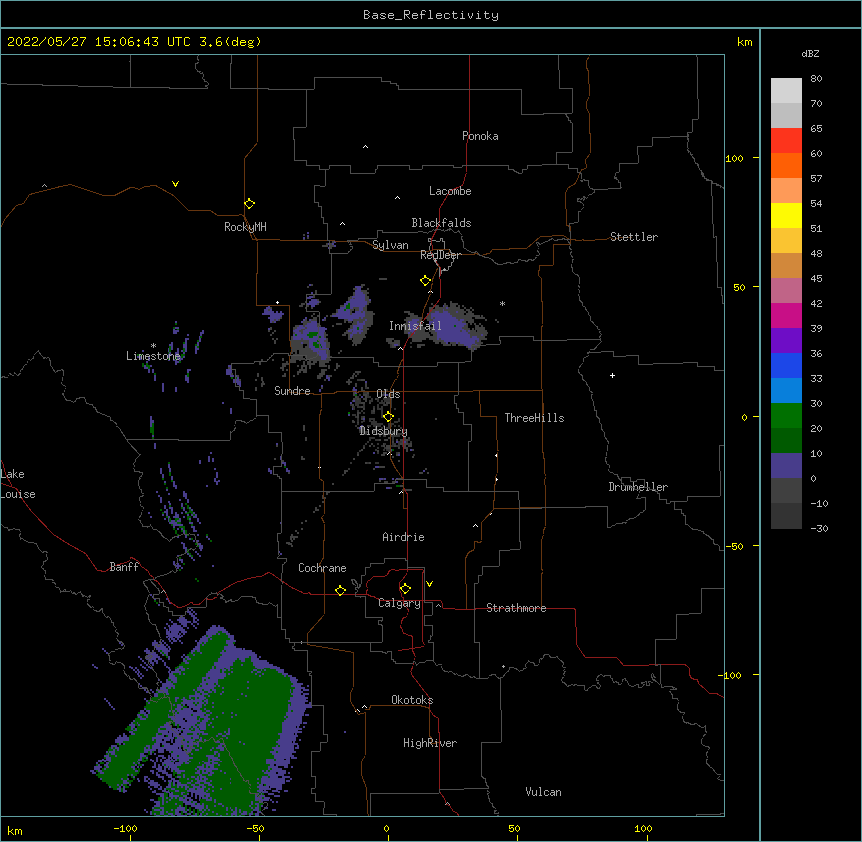Select the HighRiver label

coord(430,743)
